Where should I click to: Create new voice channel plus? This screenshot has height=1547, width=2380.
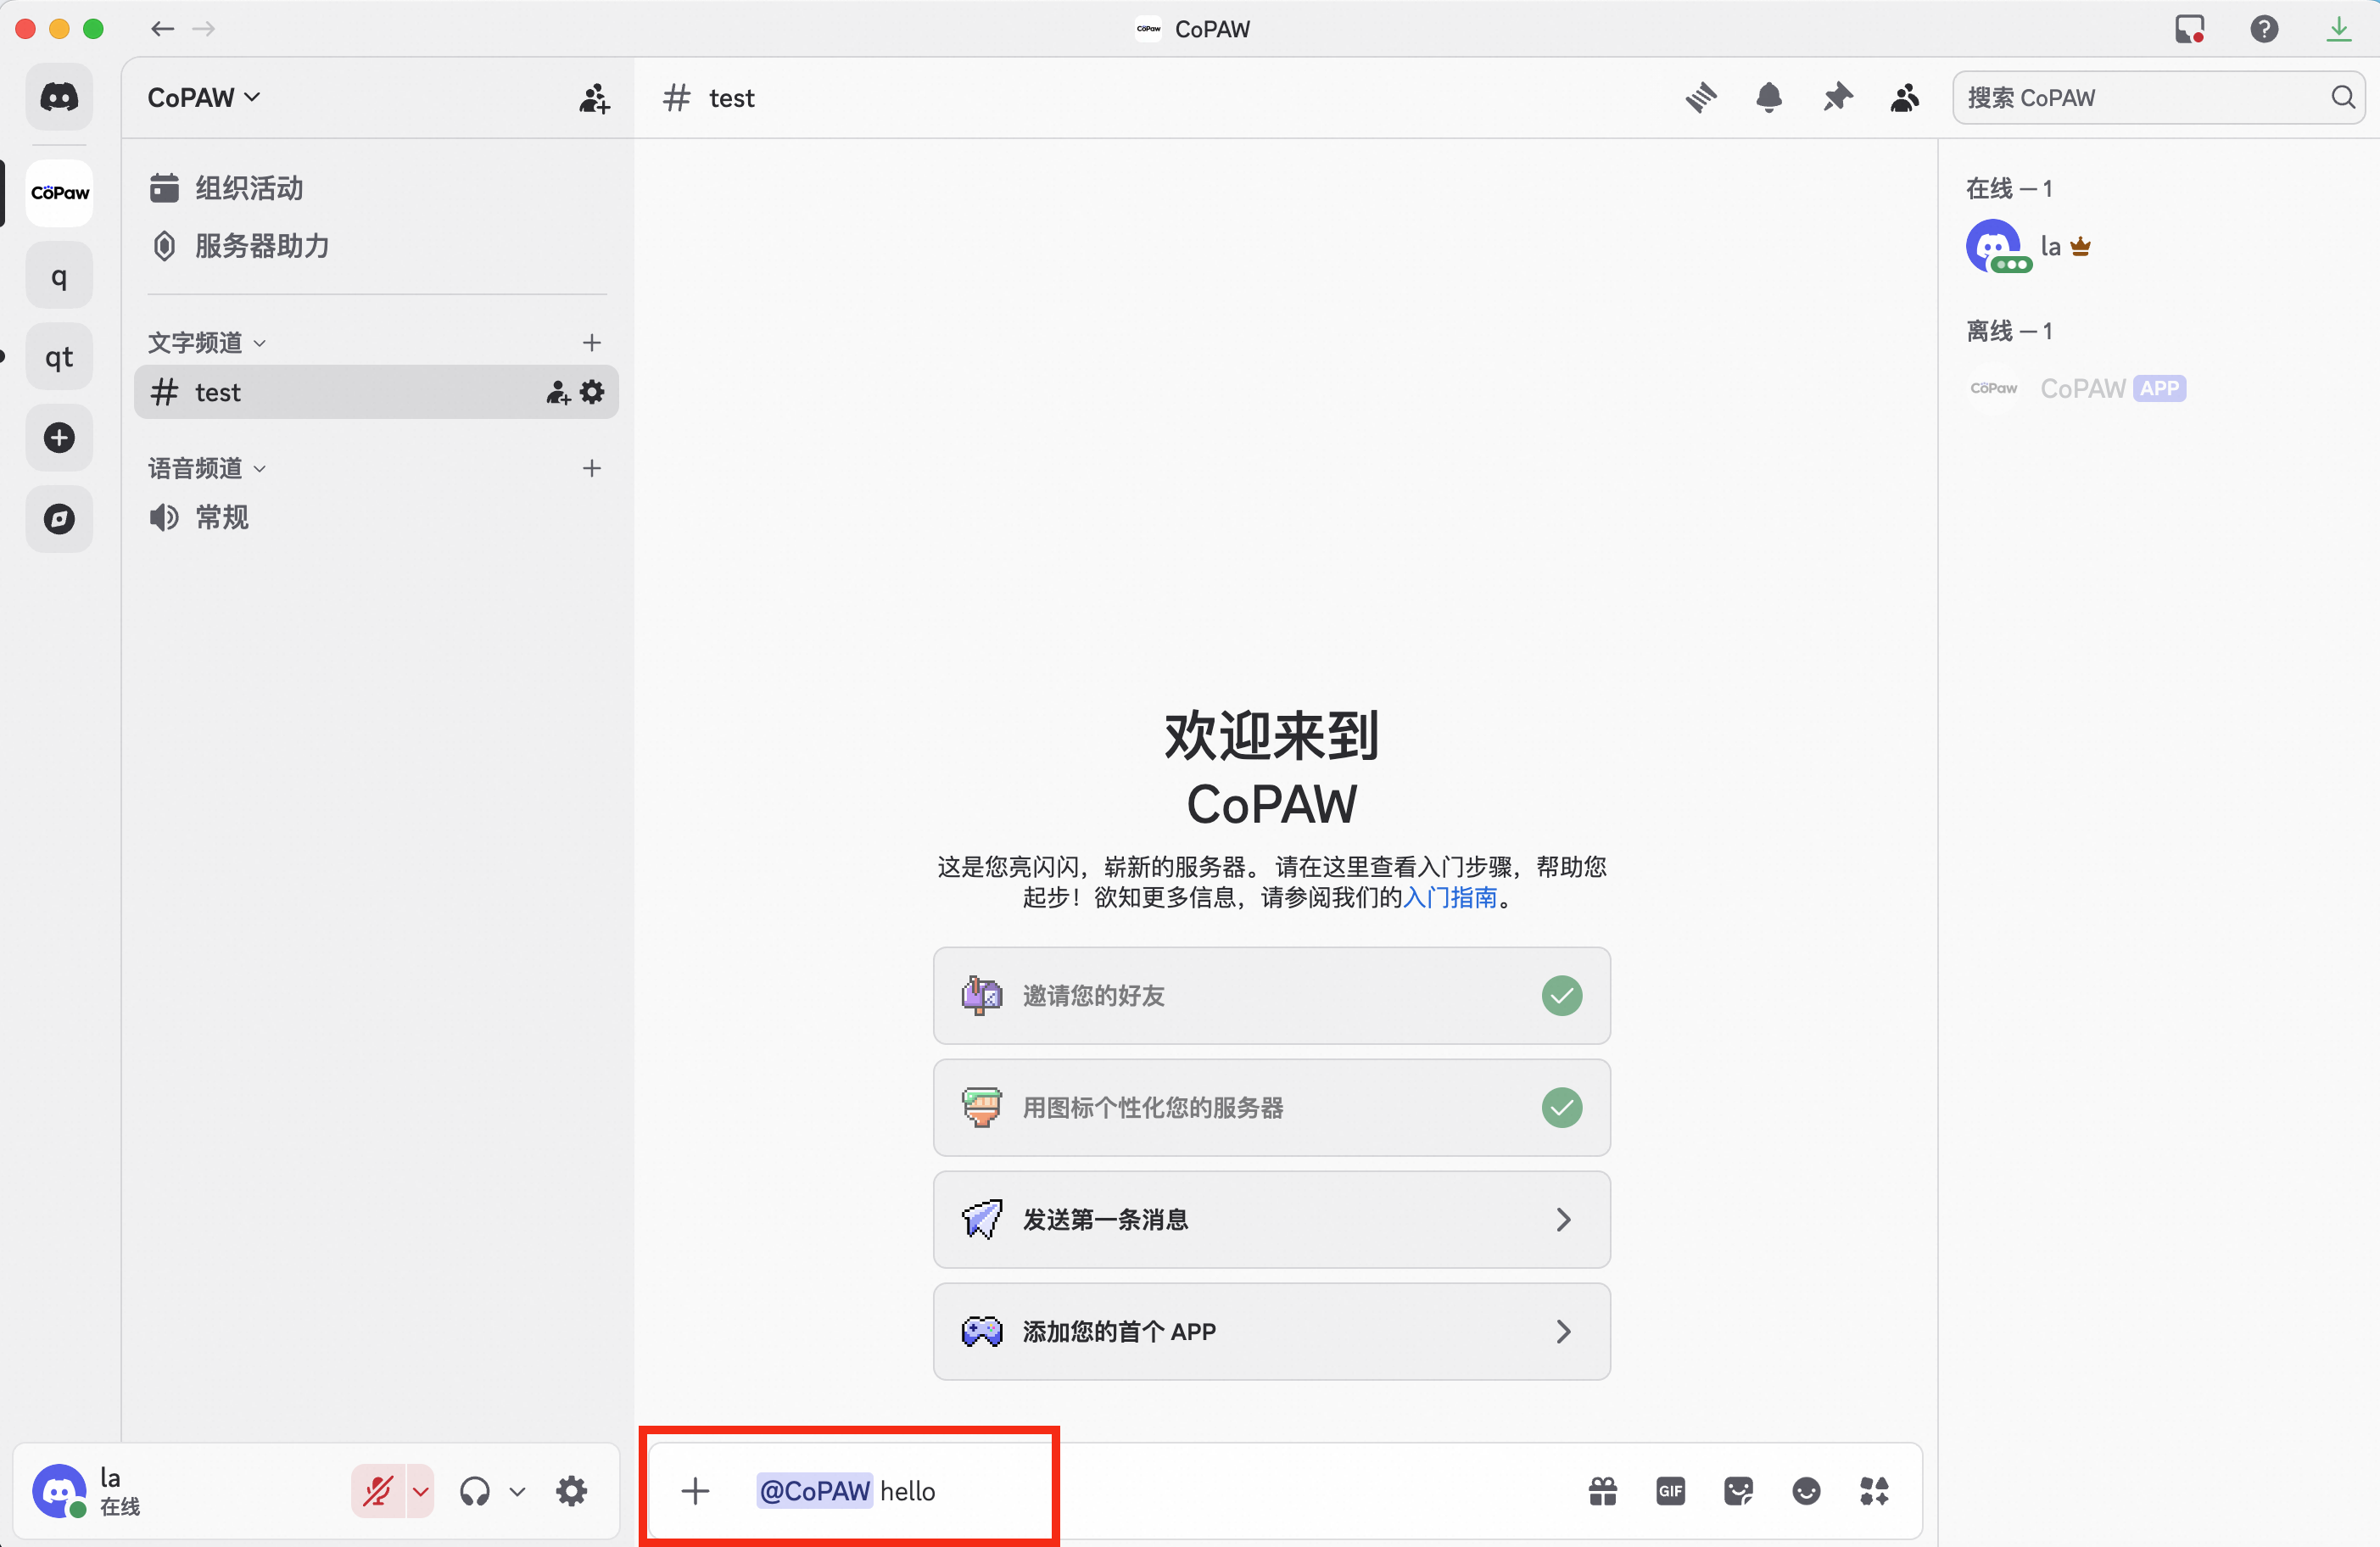pos(592,468)
